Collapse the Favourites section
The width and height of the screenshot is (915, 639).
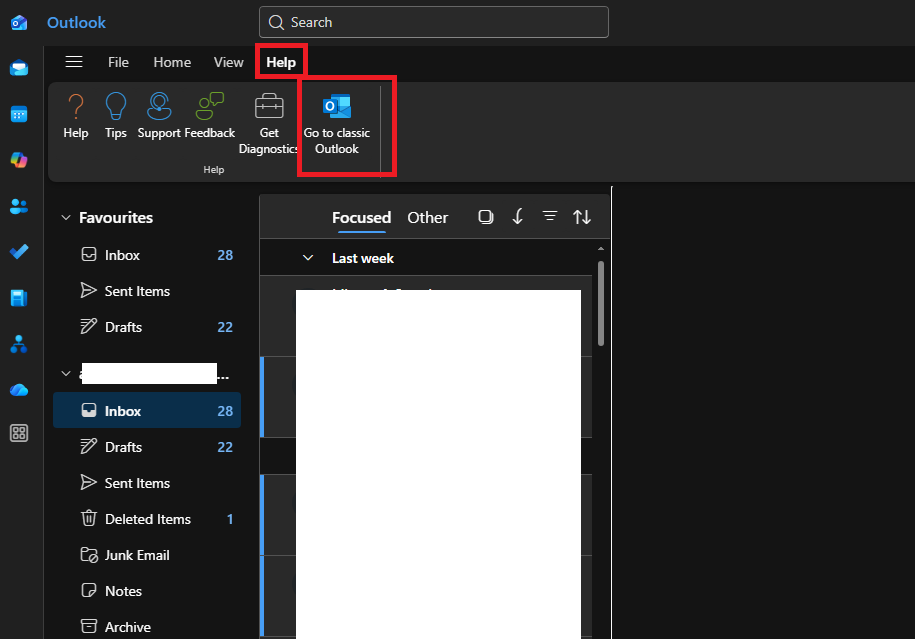[x=66, y=218]
